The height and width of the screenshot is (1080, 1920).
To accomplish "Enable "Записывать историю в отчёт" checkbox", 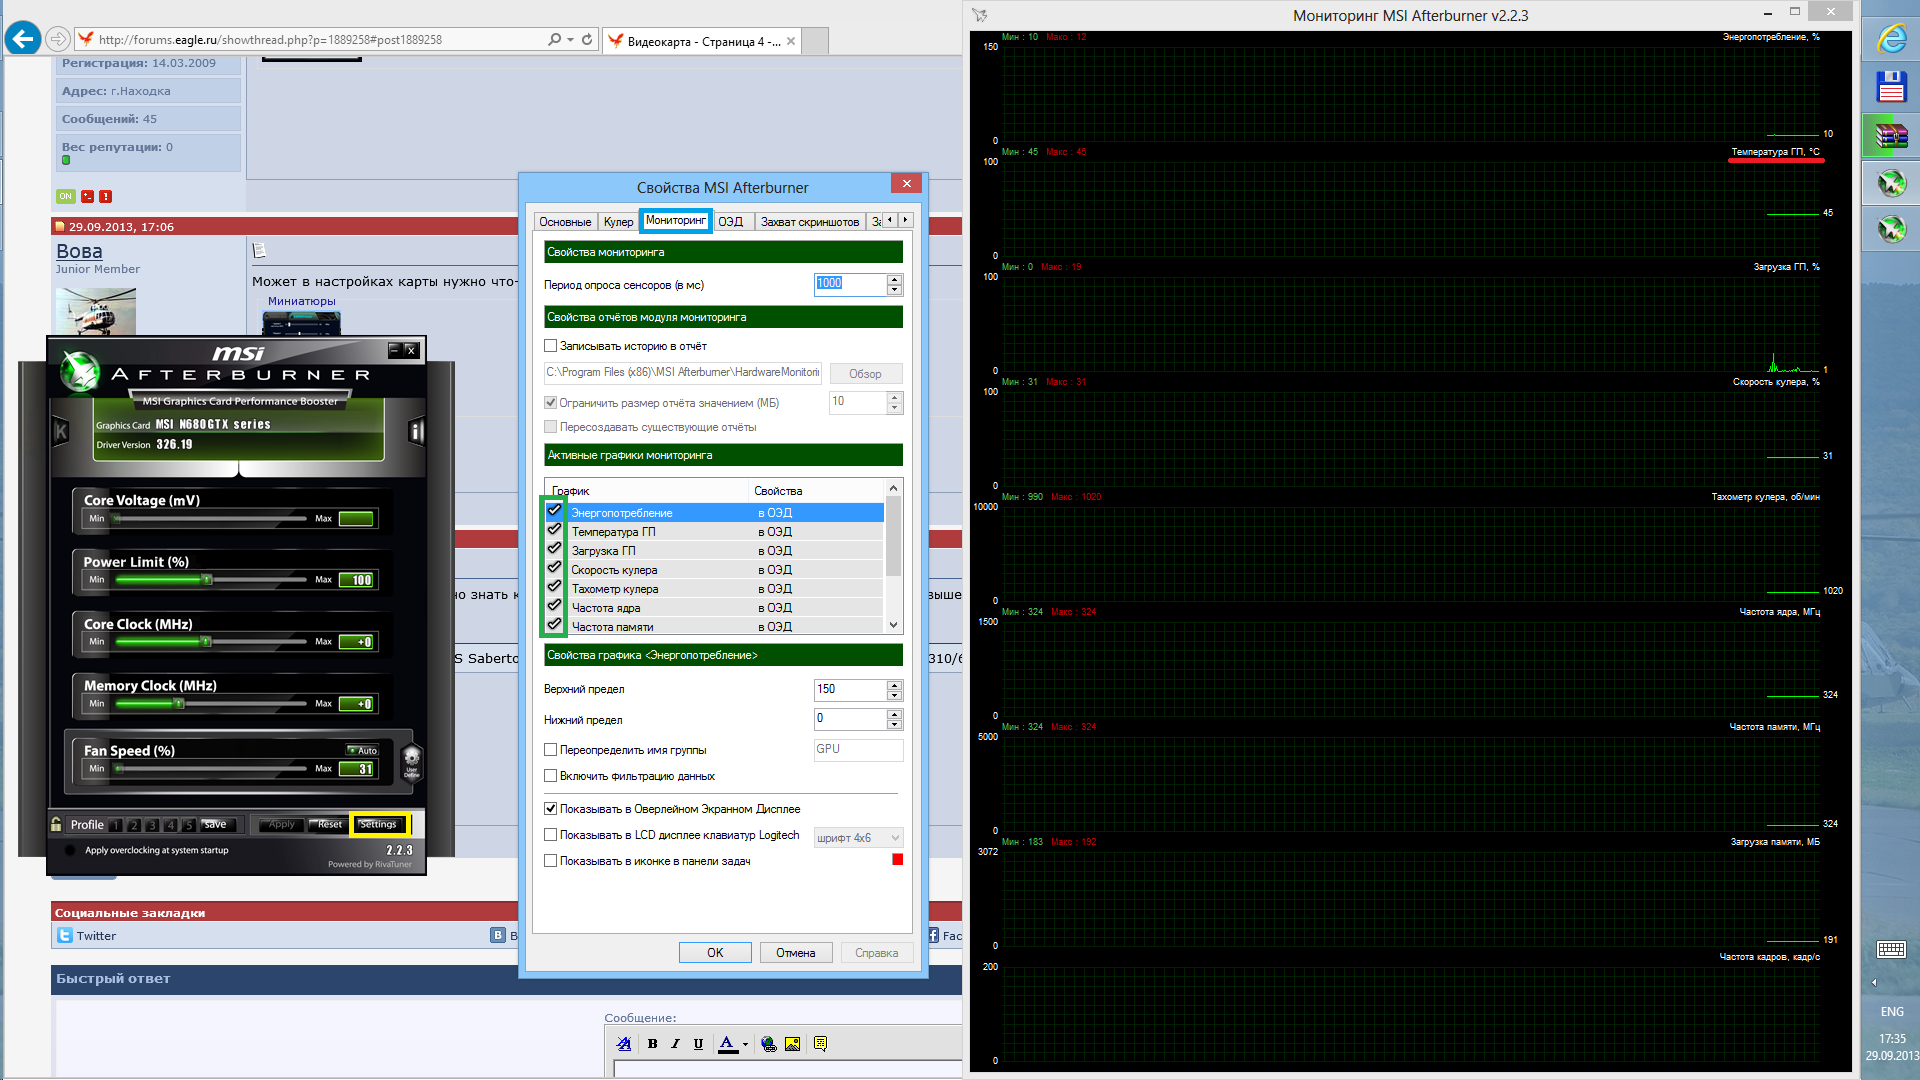I will point(550,346).
